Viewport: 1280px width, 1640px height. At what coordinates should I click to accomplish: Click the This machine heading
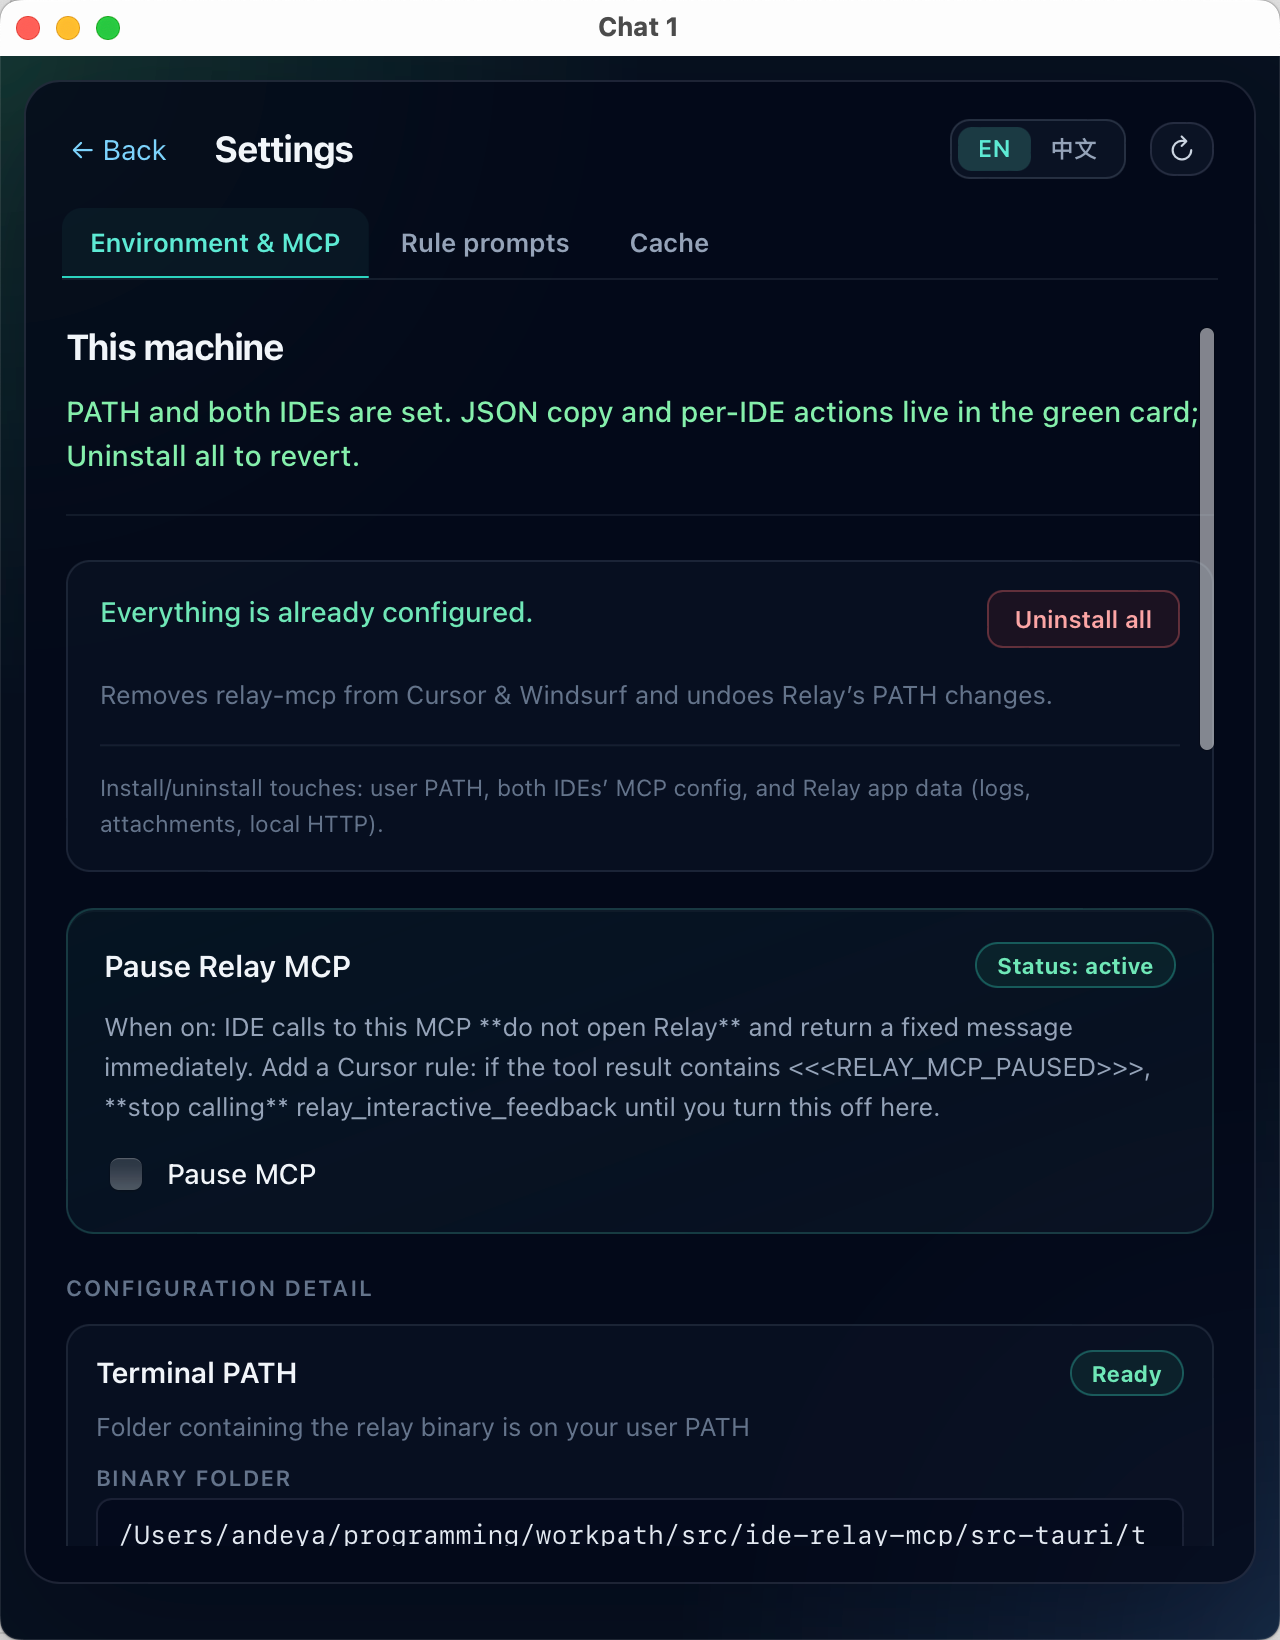(x=174, y=348)
